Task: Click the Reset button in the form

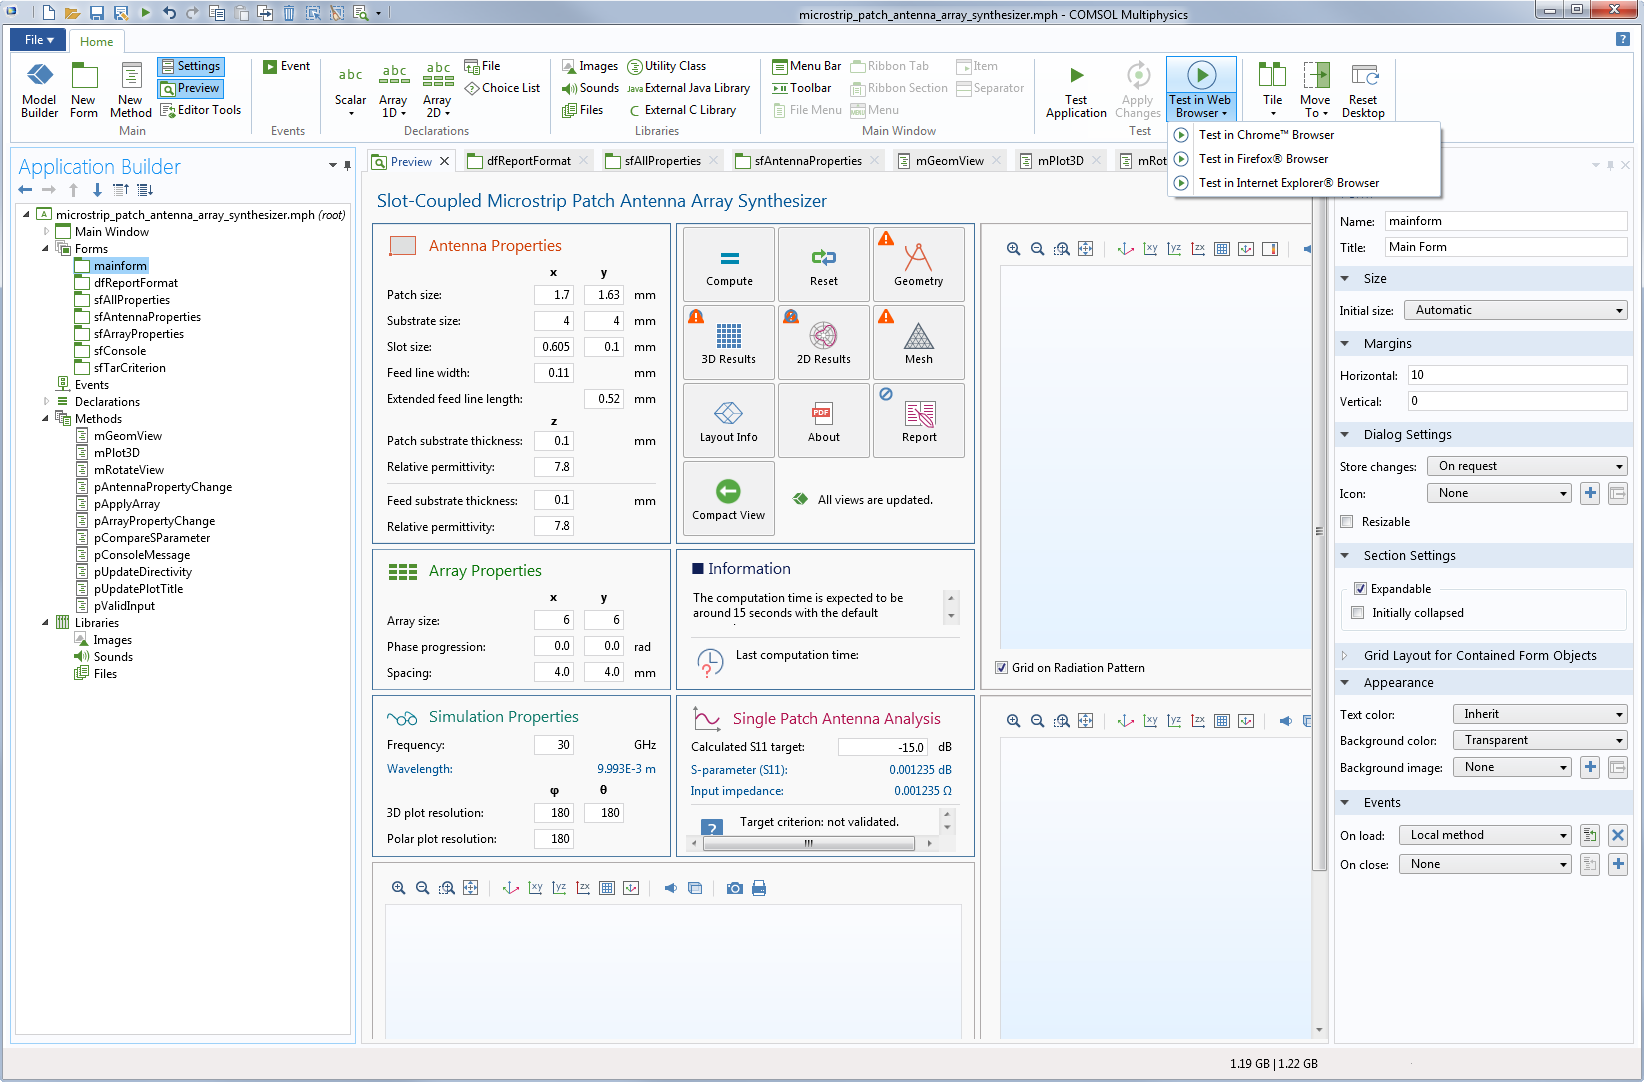Action: [824, 265]
